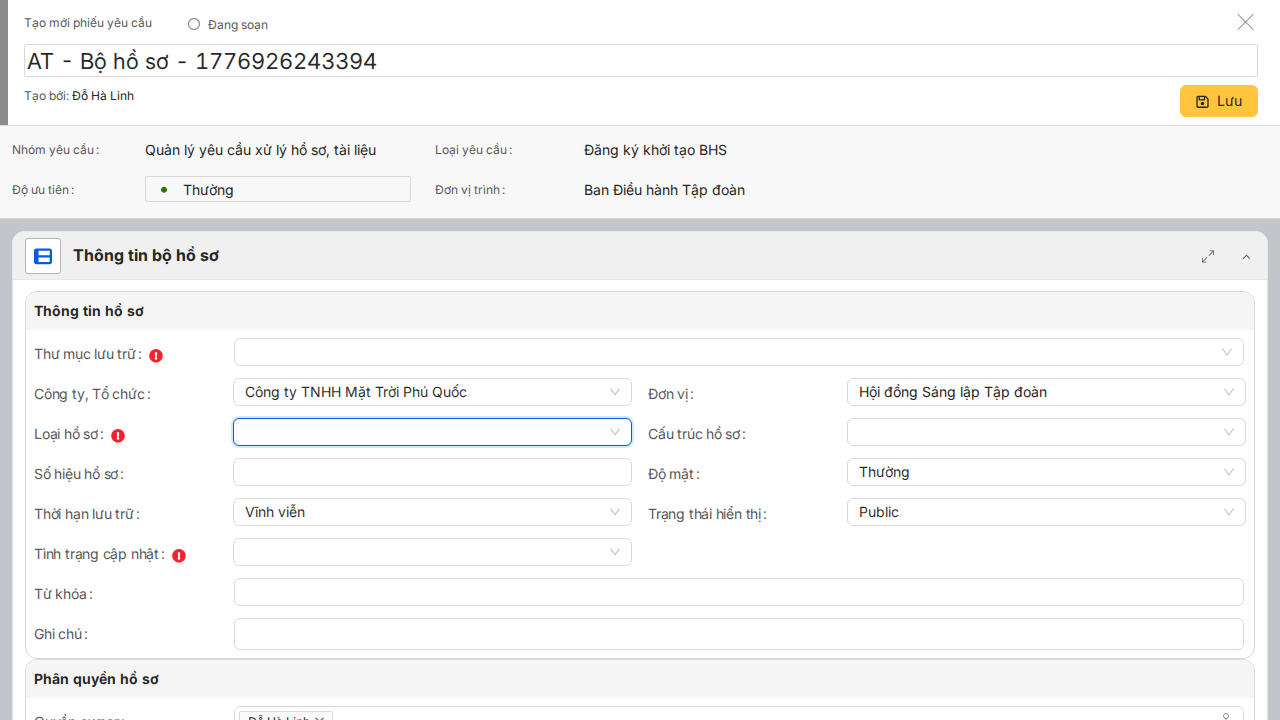Close the request creation dialog
Image resolution: width=1280 pixels, height=720 pixels.
coord(1245,22)
